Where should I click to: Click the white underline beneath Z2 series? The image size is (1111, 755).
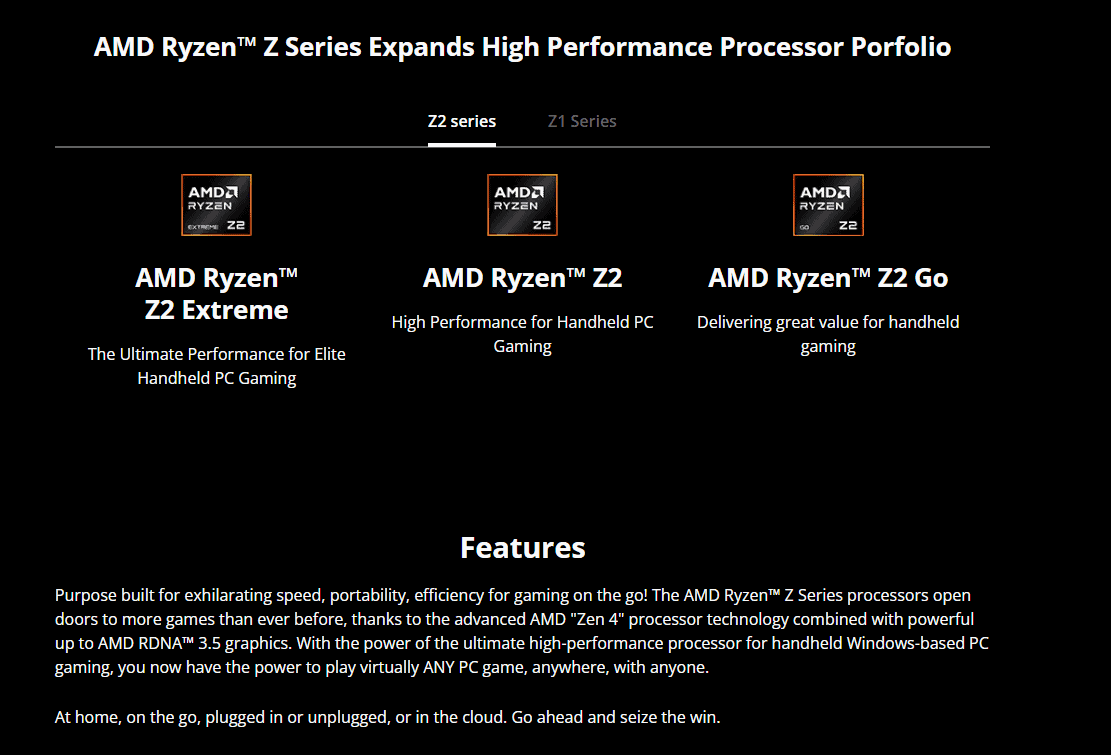(461, 144)
